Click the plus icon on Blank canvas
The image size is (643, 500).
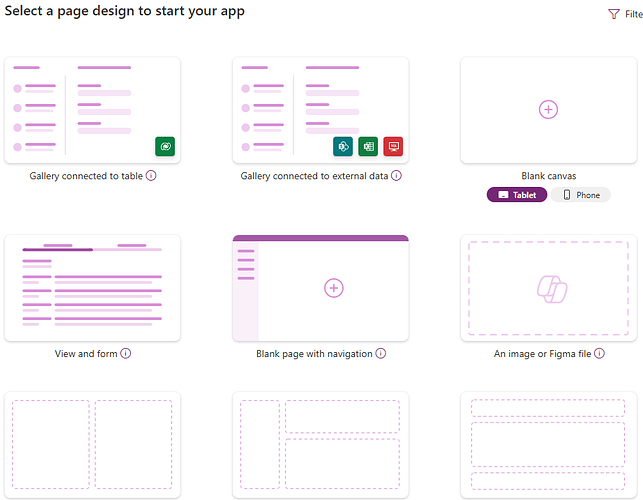[x=548, y=110]
